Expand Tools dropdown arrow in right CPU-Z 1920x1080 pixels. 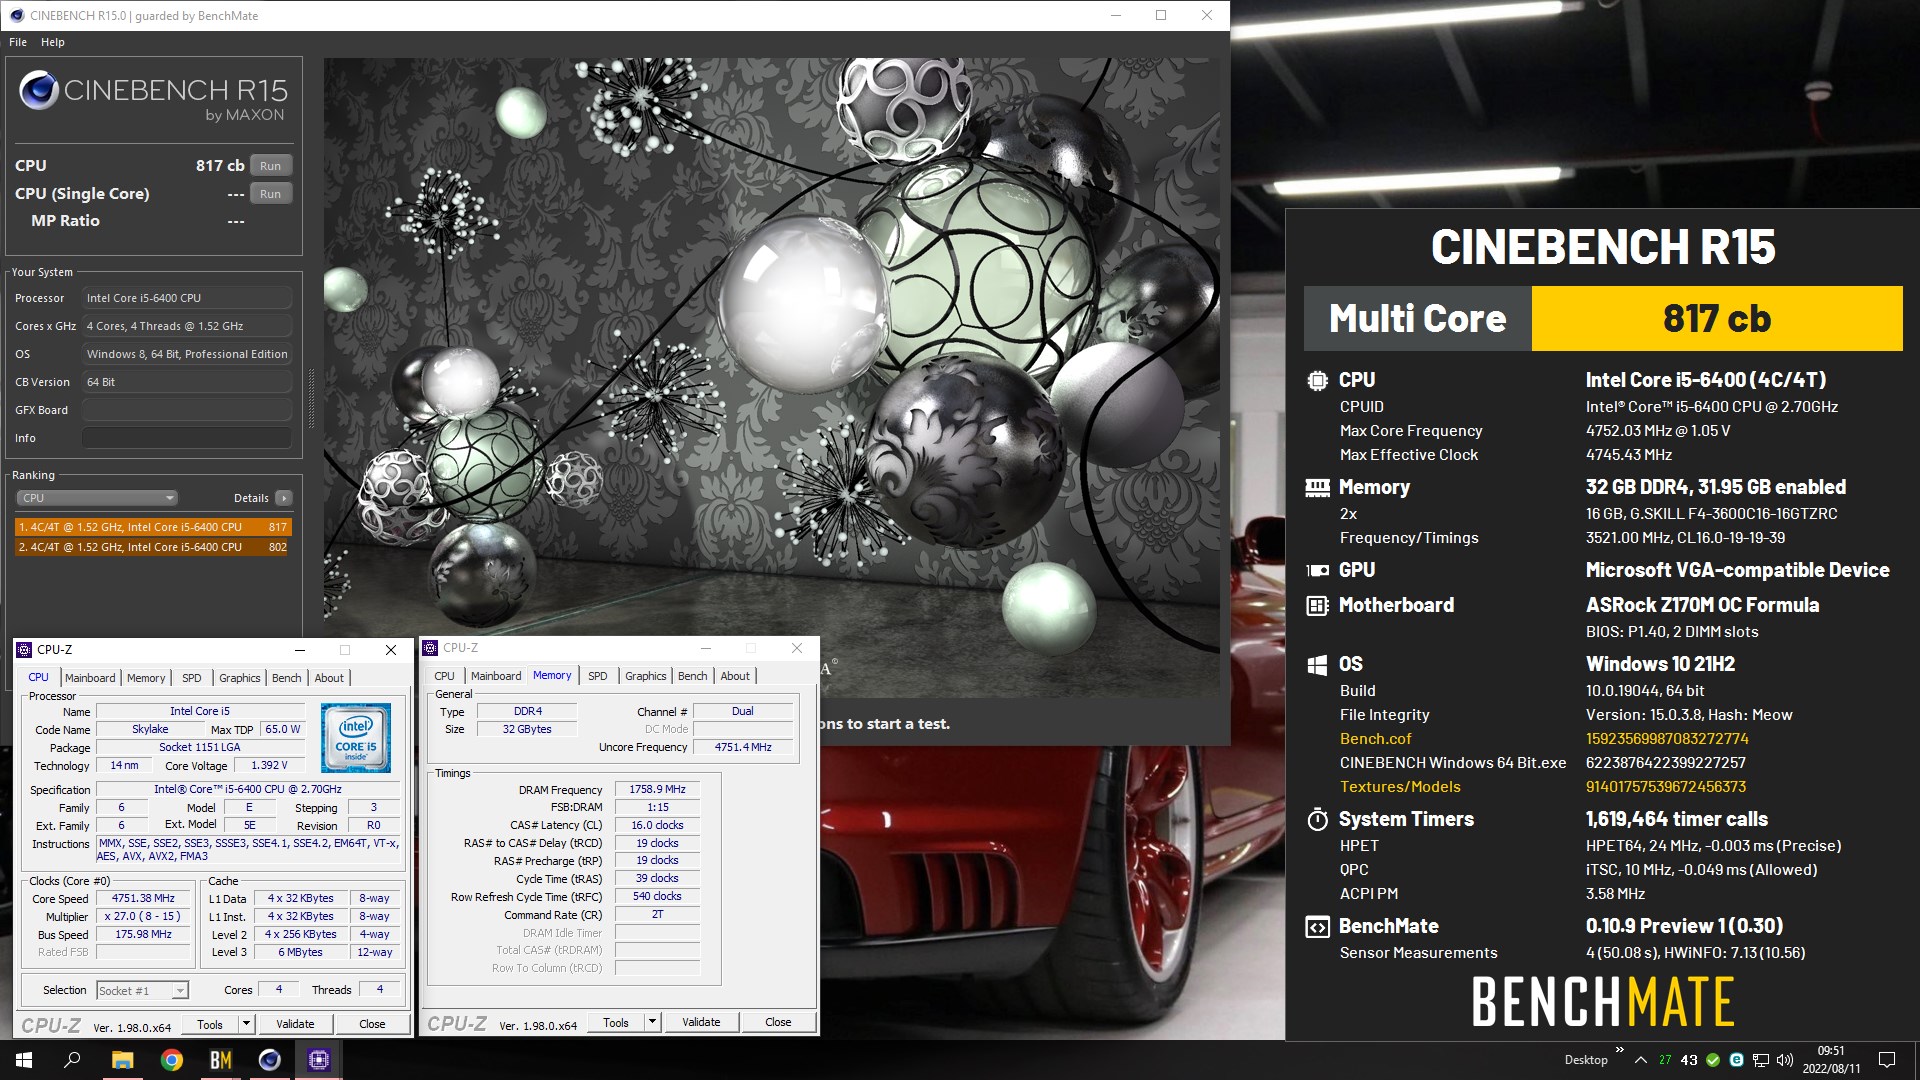[653, 1022]
